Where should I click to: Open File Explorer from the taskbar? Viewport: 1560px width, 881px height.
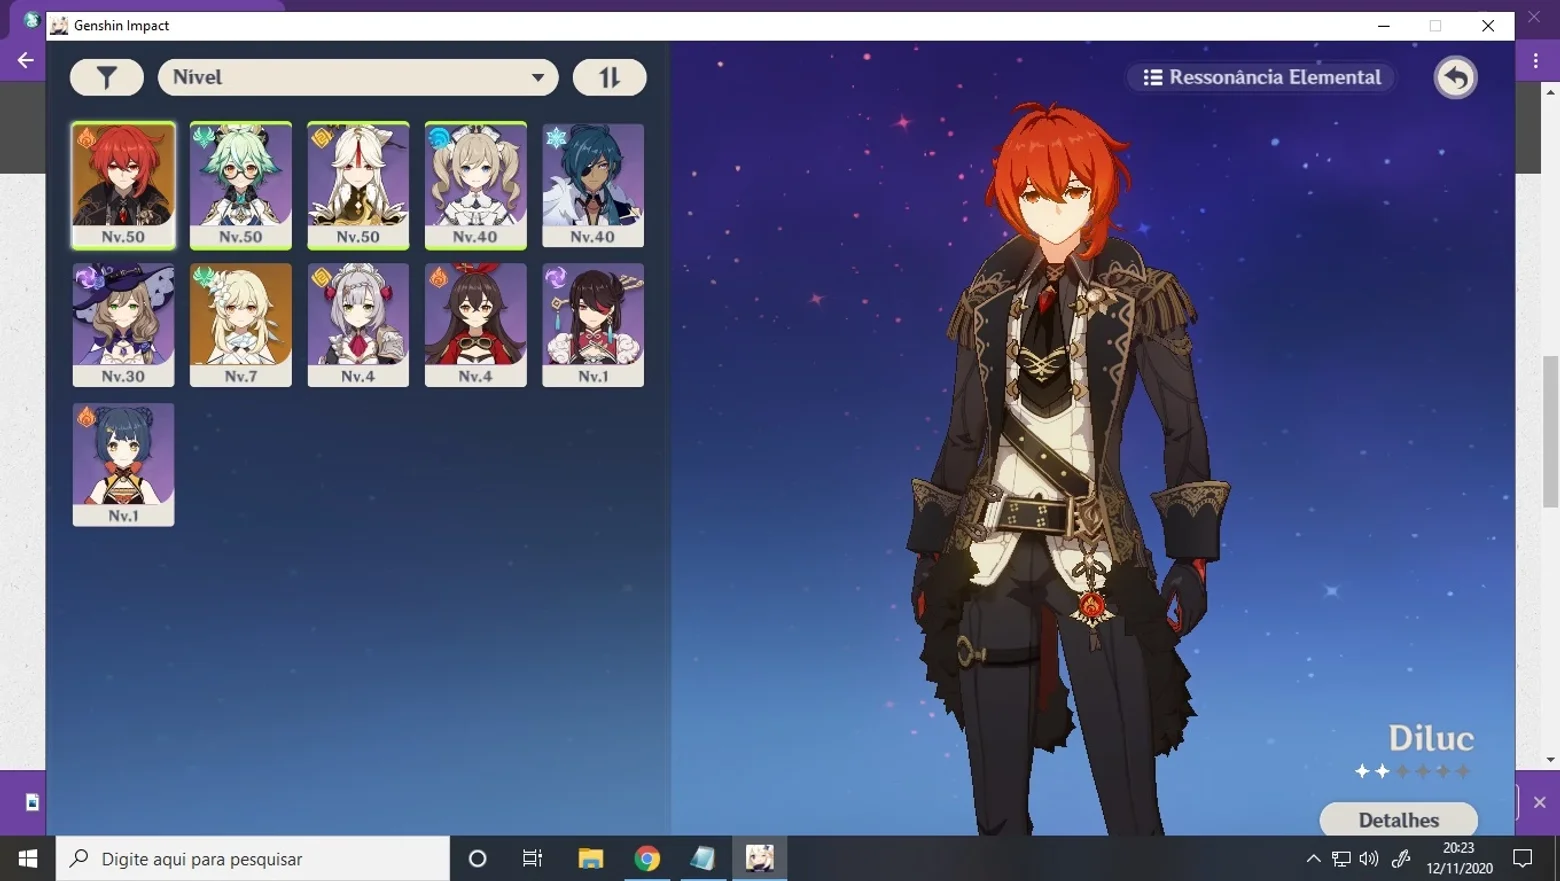[x=591, y=858]
